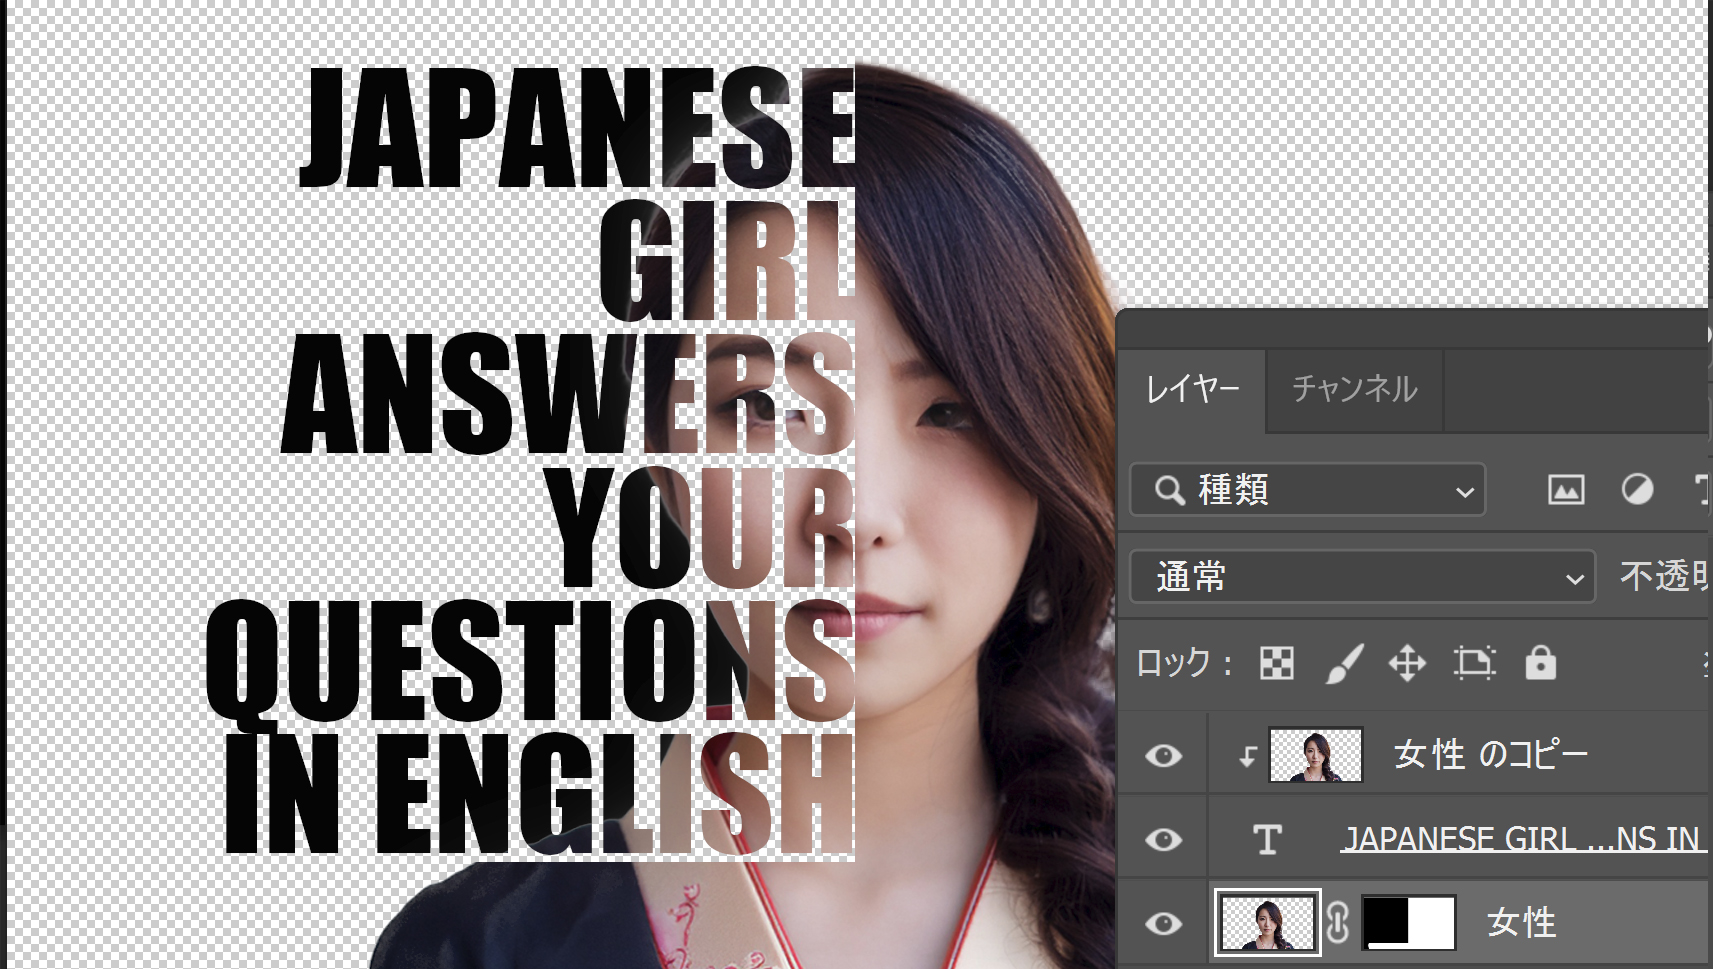Enable lock position move icon

1407,663
